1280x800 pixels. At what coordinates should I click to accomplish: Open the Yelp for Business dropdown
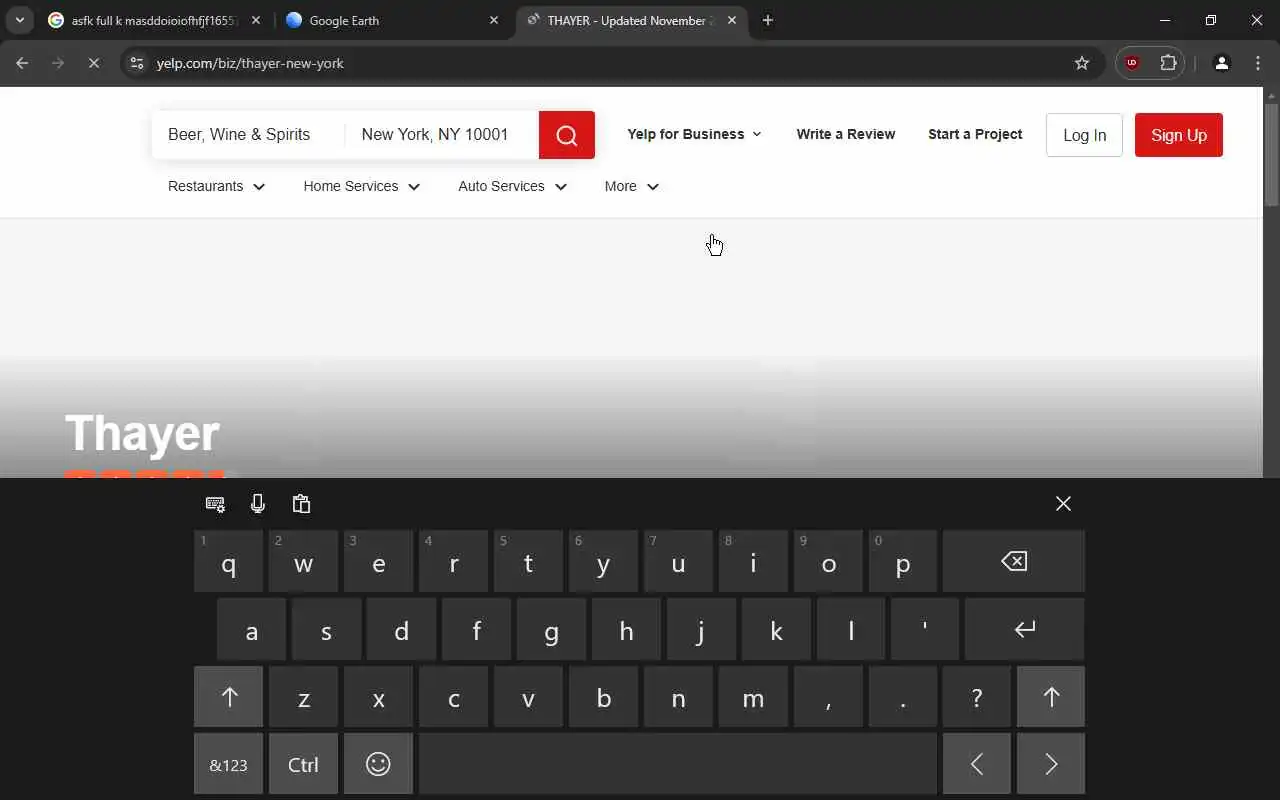(695, 134)
